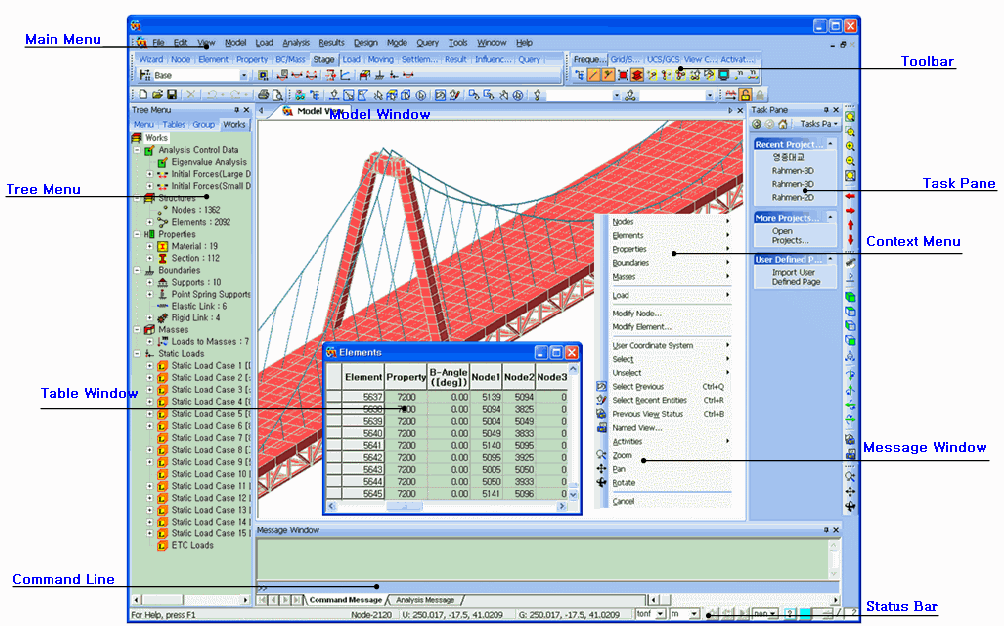The height and width of the screenshot is (626, 1004).
Task: Collapse the Recent Projects section
Action: 828,144
